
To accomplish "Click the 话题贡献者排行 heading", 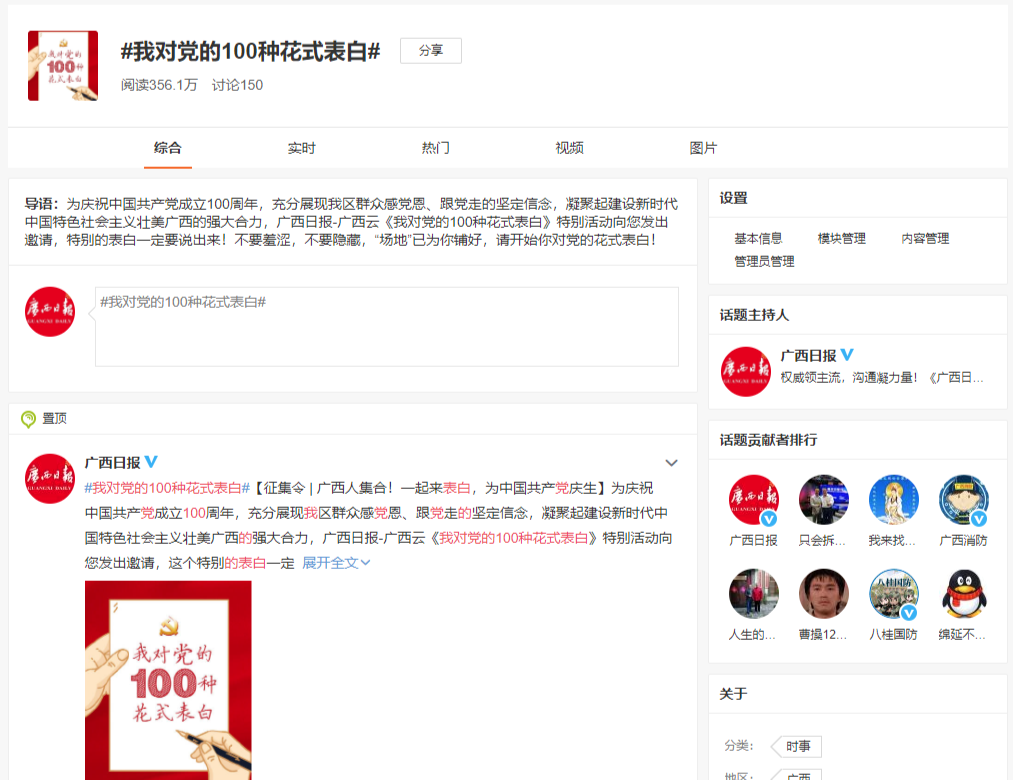I will click(769, 440).
